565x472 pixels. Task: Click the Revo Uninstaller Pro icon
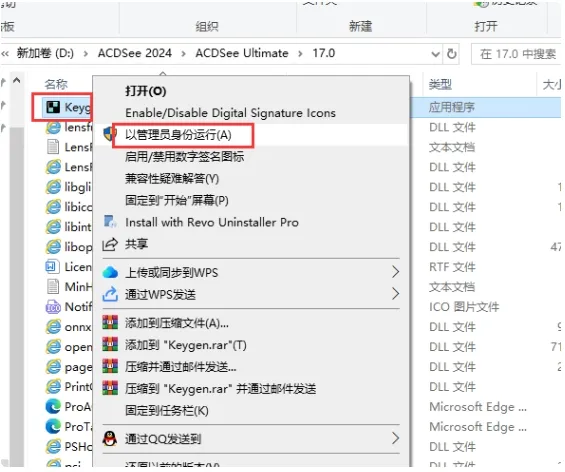pyautogui.click(x=110, y=222)
